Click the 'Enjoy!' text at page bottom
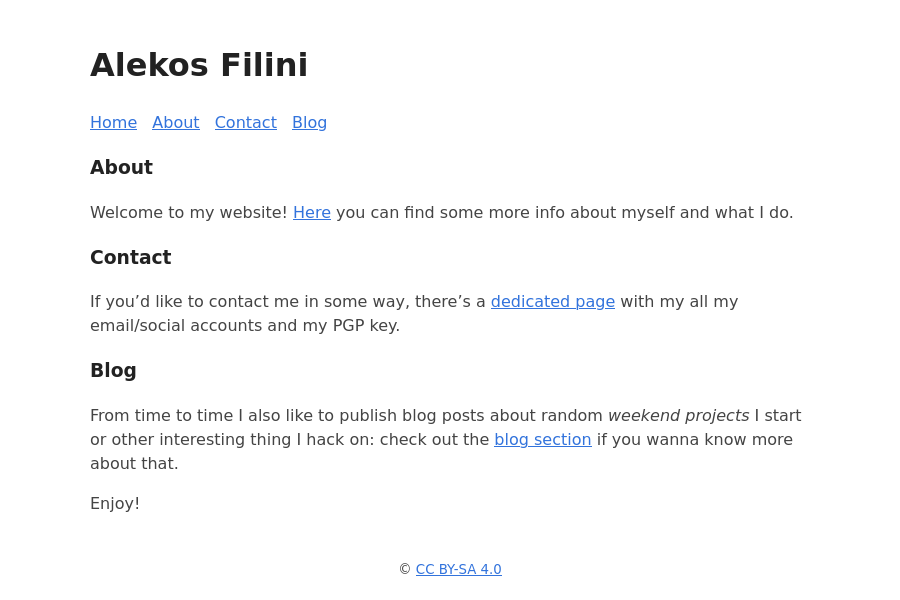 click(x=114, y=503)
